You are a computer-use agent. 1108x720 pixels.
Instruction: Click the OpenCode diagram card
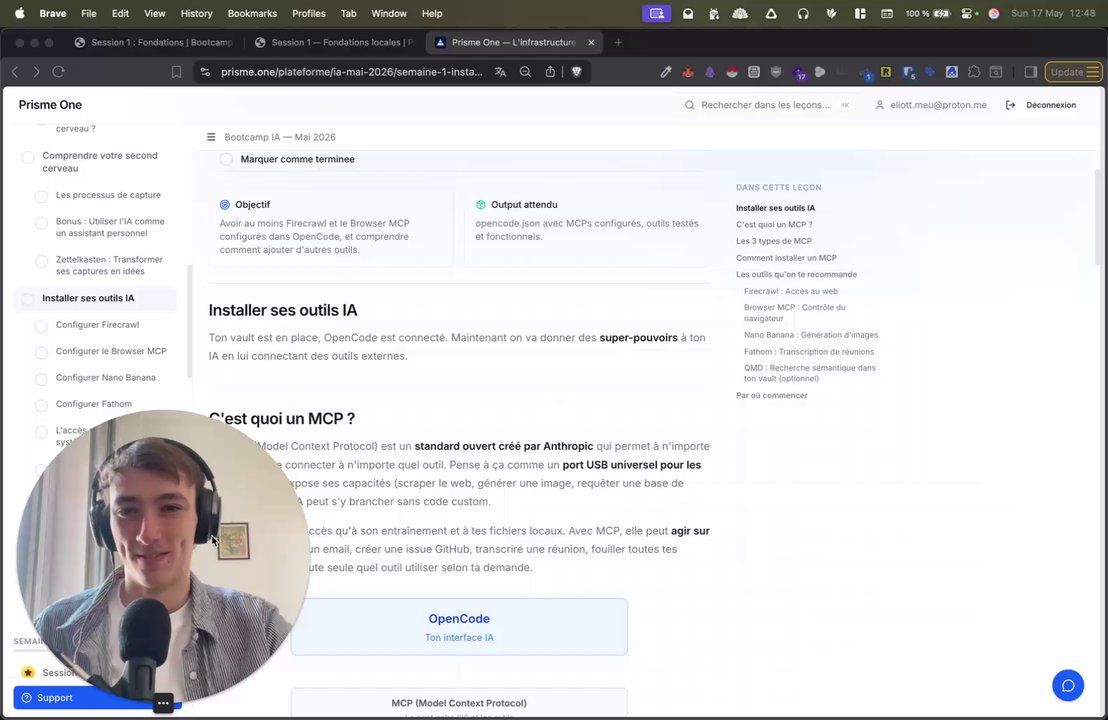[459, 627]
